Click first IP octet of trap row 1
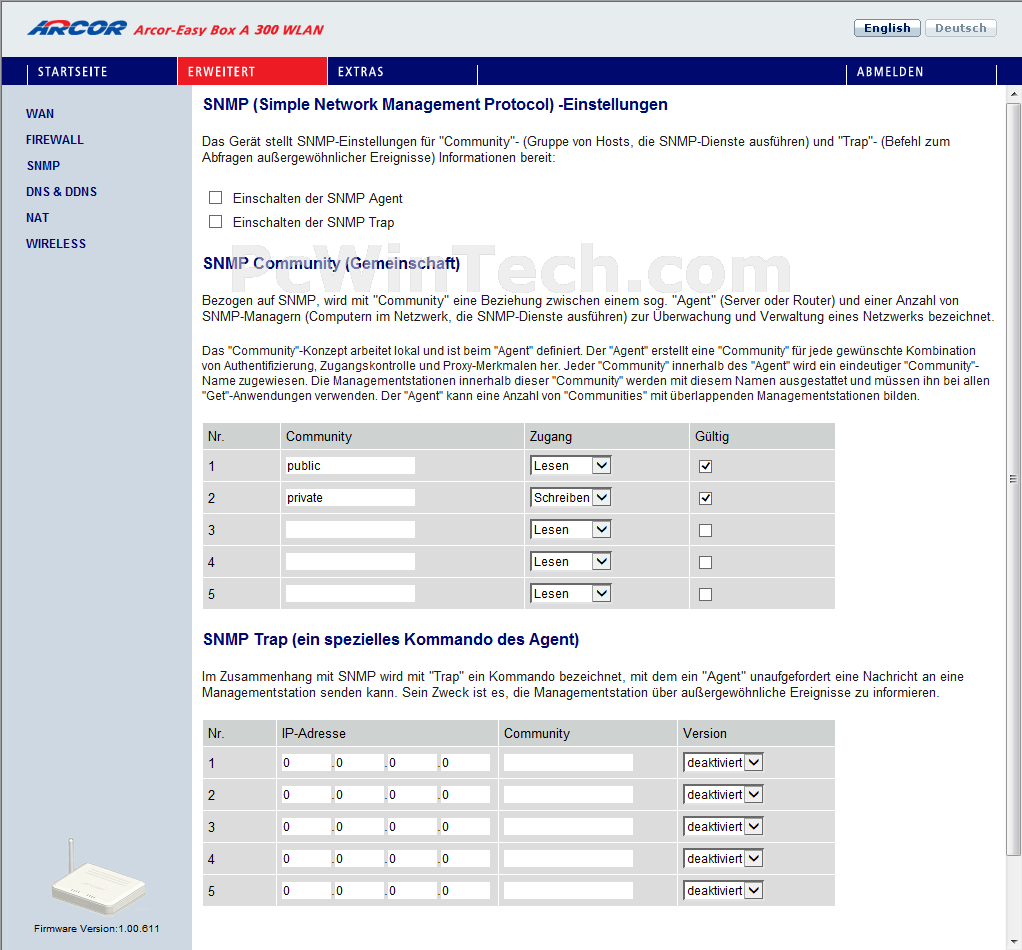1022x950 pixels. click(x=306, y=762)
